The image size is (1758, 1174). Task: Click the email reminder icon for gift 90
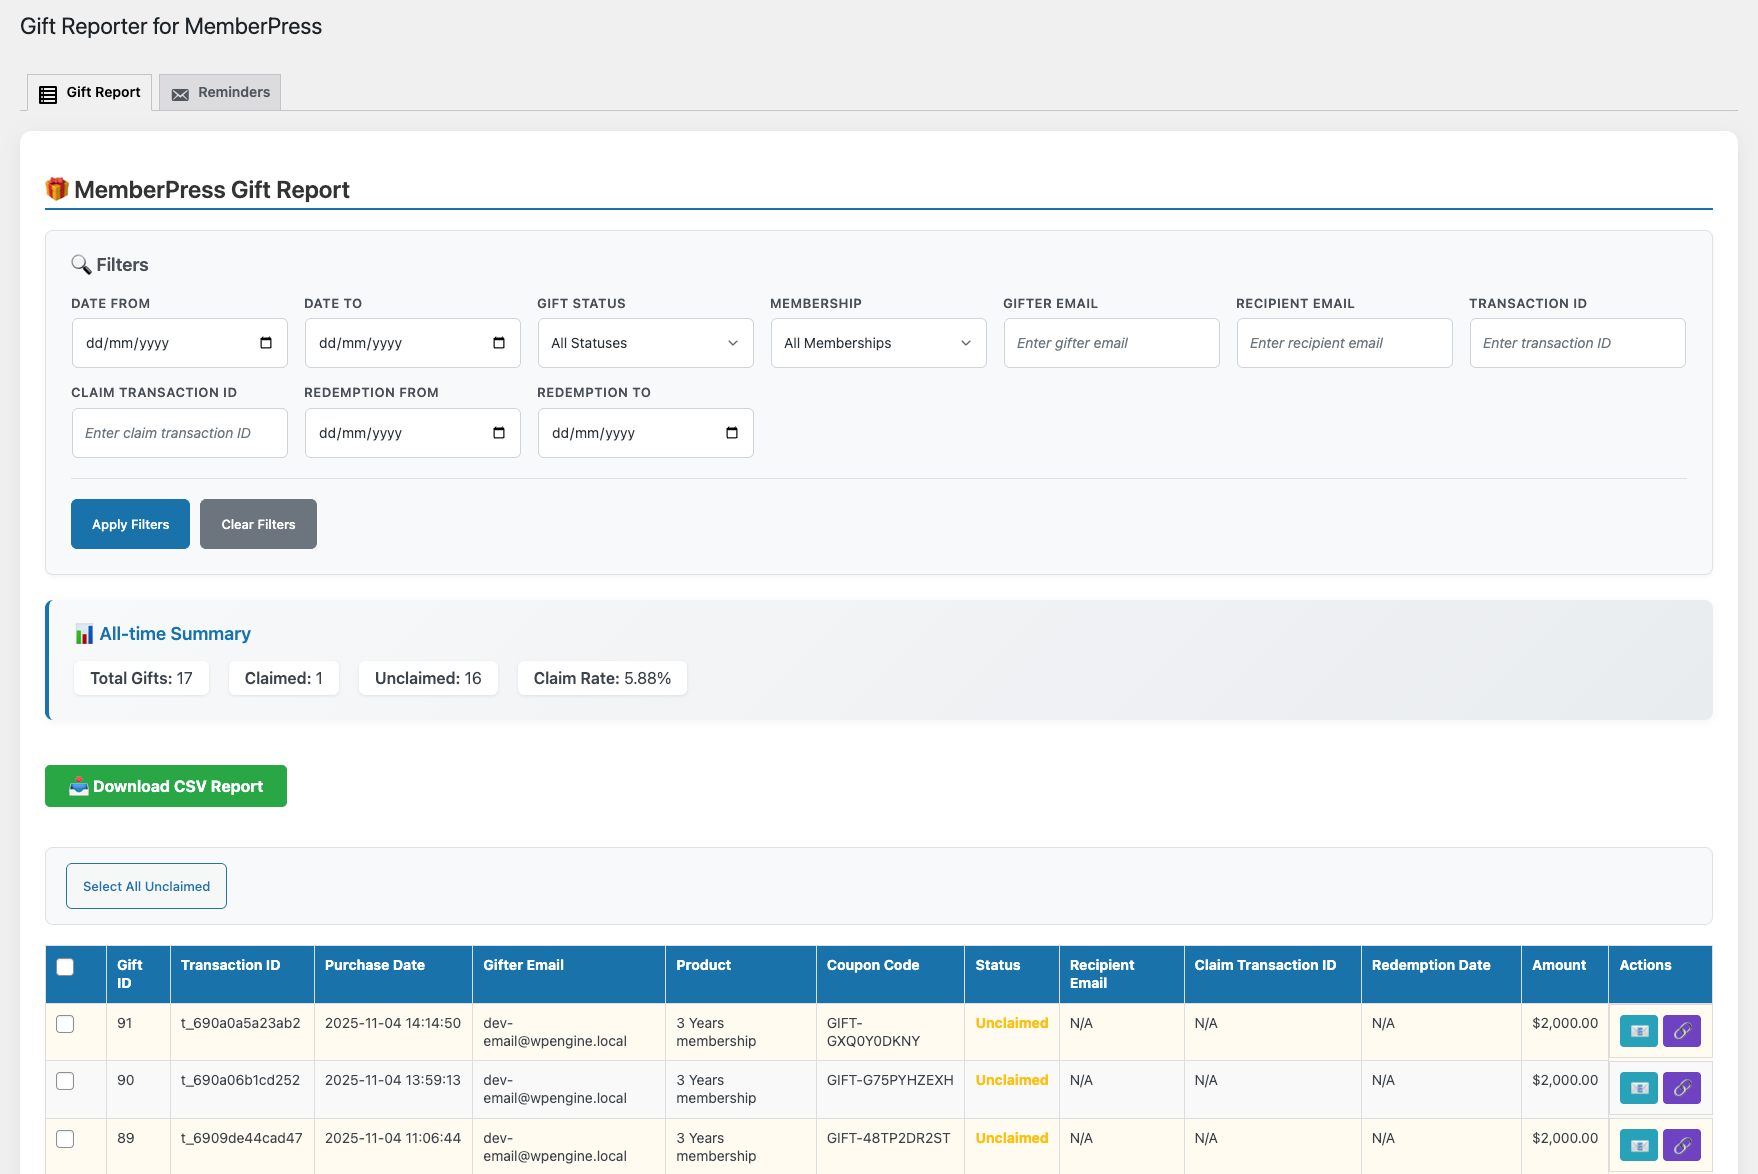1637,1088
